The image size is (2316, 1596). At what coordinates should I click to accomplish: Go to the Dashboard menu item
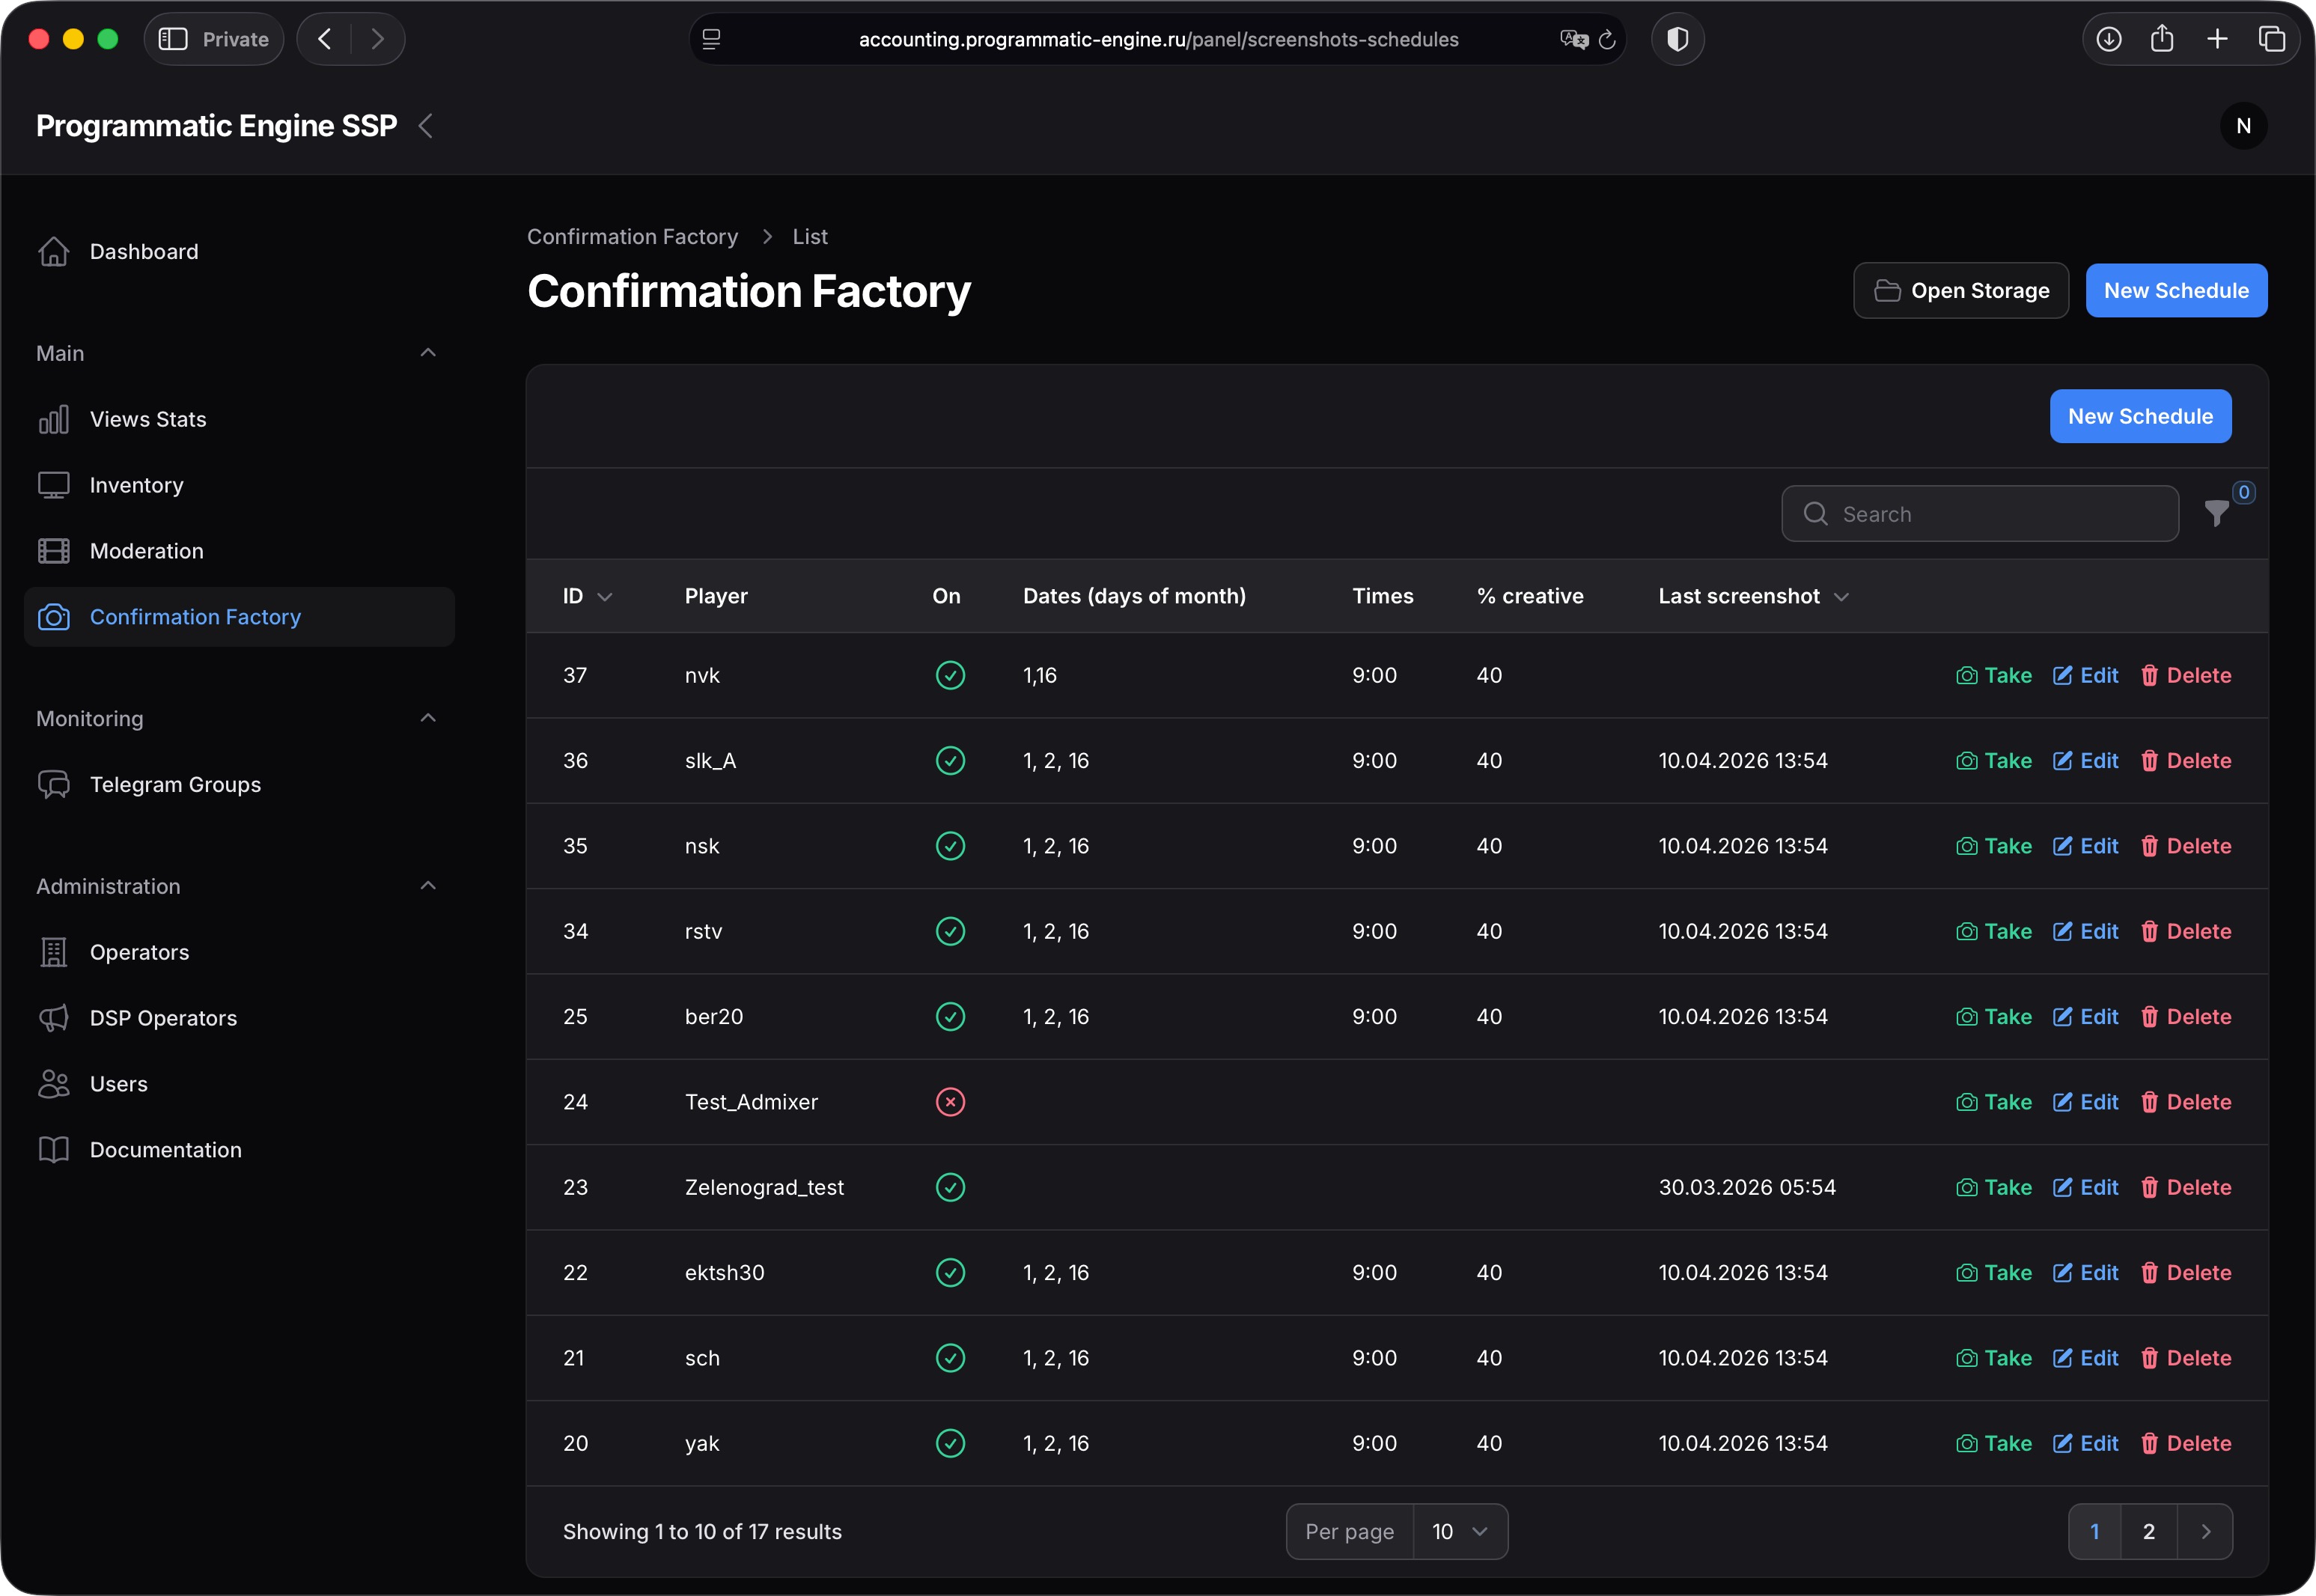(144, 251)
